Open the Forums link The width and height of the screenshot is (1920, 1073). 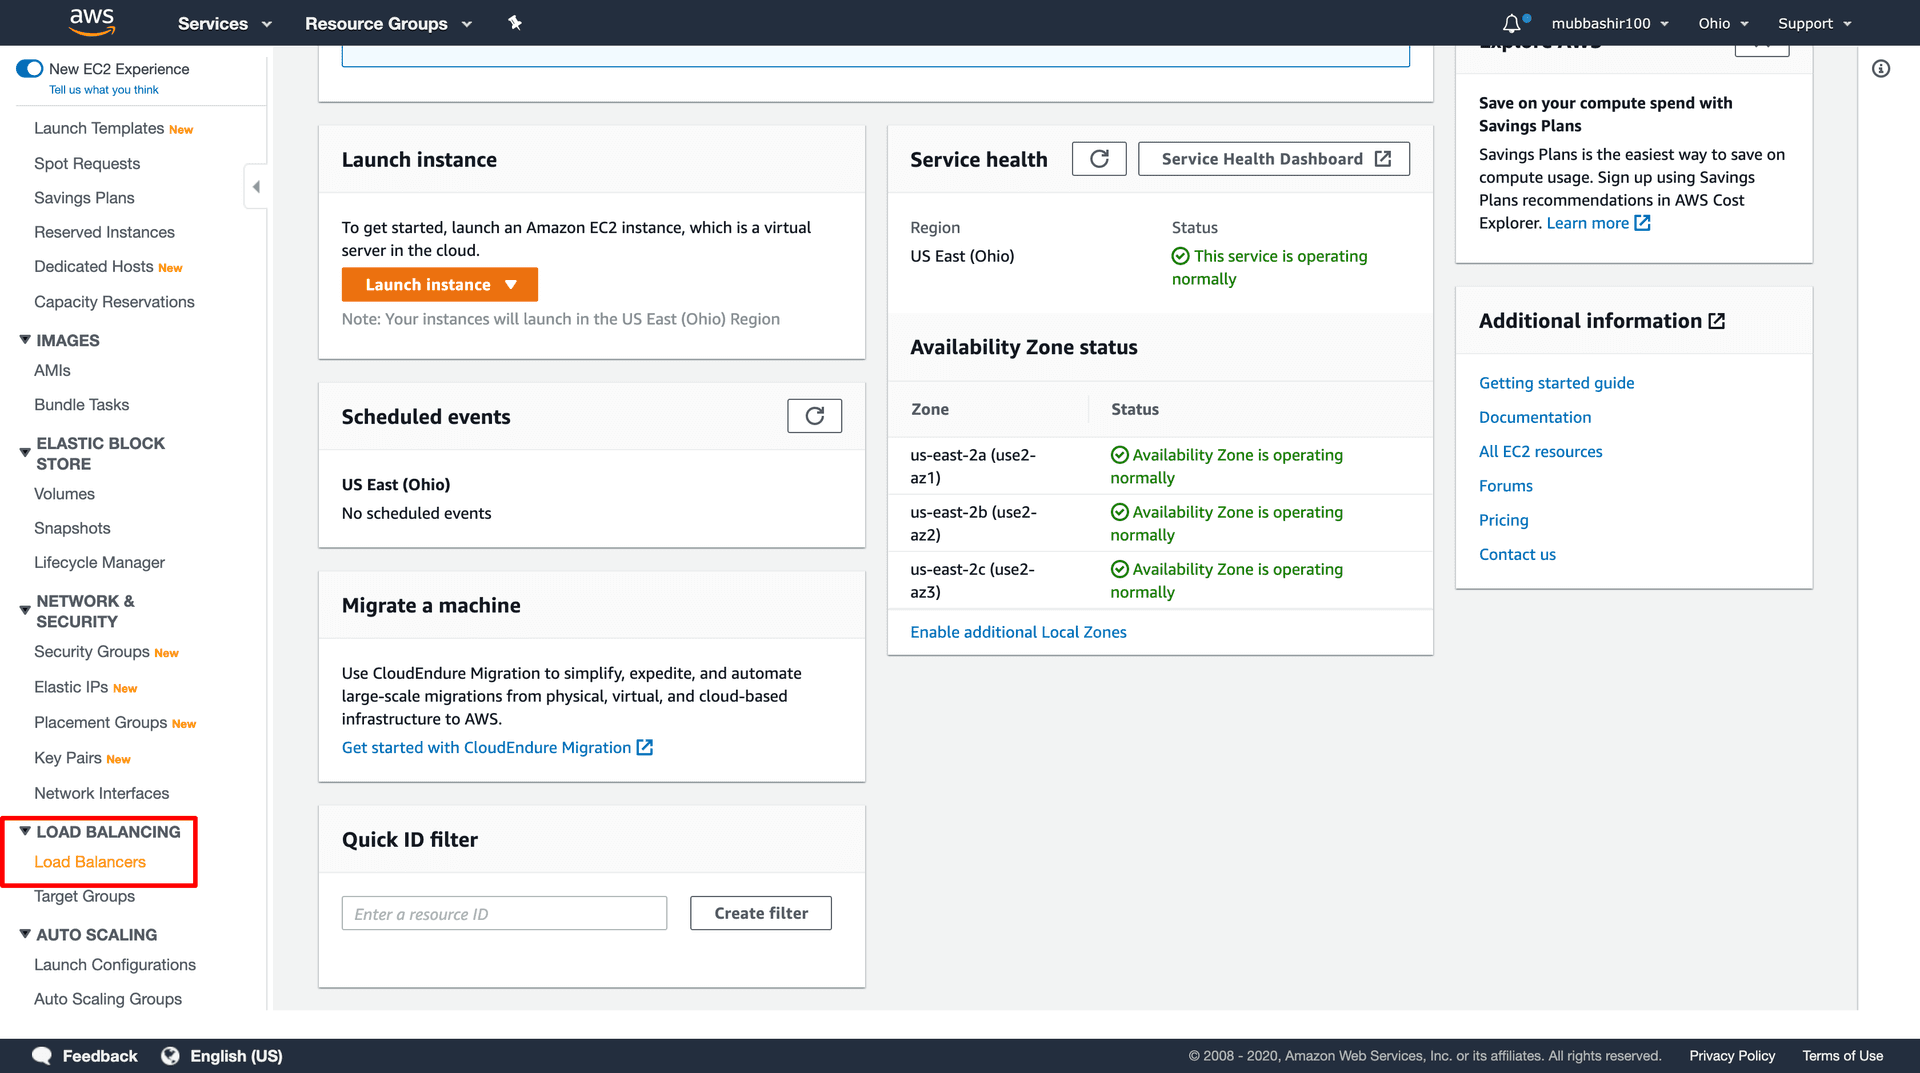pyautogui.click(x=1505, y=486)
